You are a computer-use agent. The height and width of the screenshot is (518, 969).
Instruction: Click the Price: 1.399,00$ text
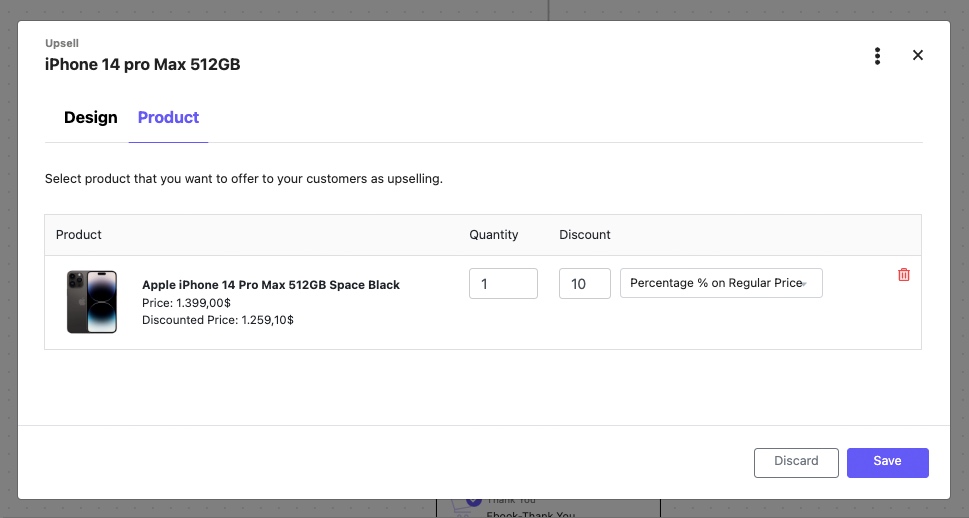coord(186,303)
